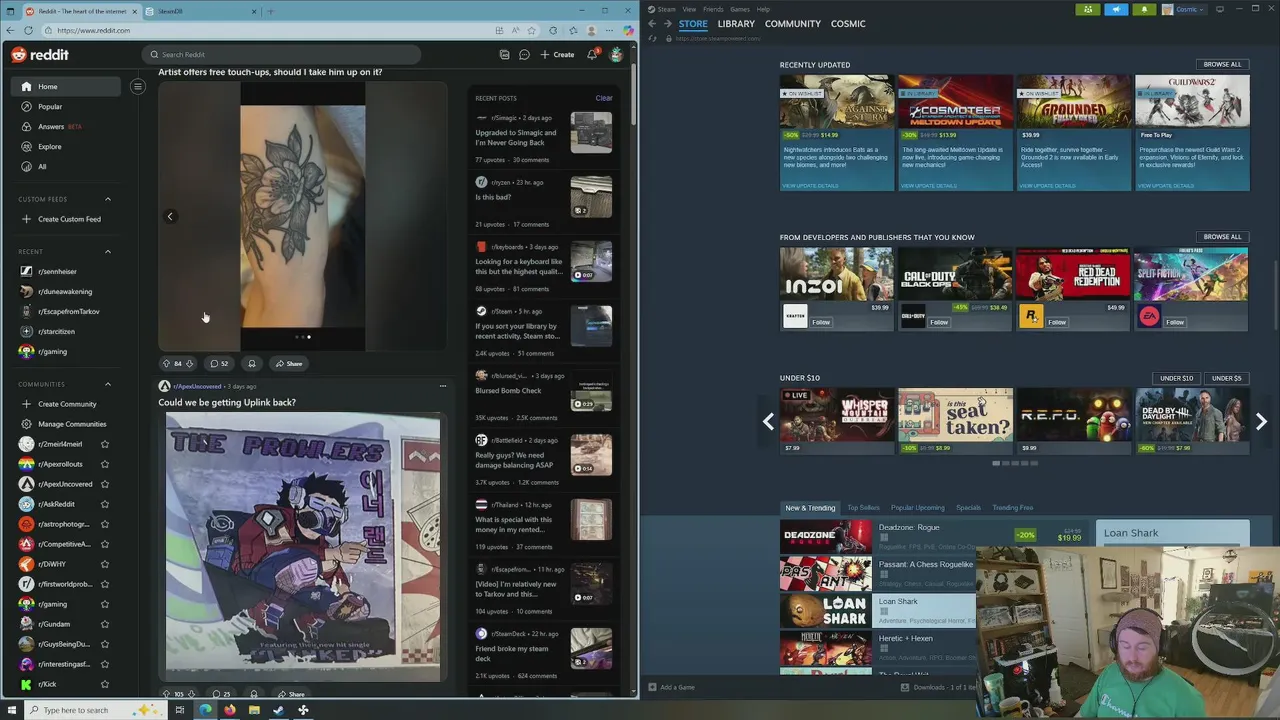Open Steam Games menu
Image resolution: width=1280 pixels, height=720 pixels.
click(740, 9)
